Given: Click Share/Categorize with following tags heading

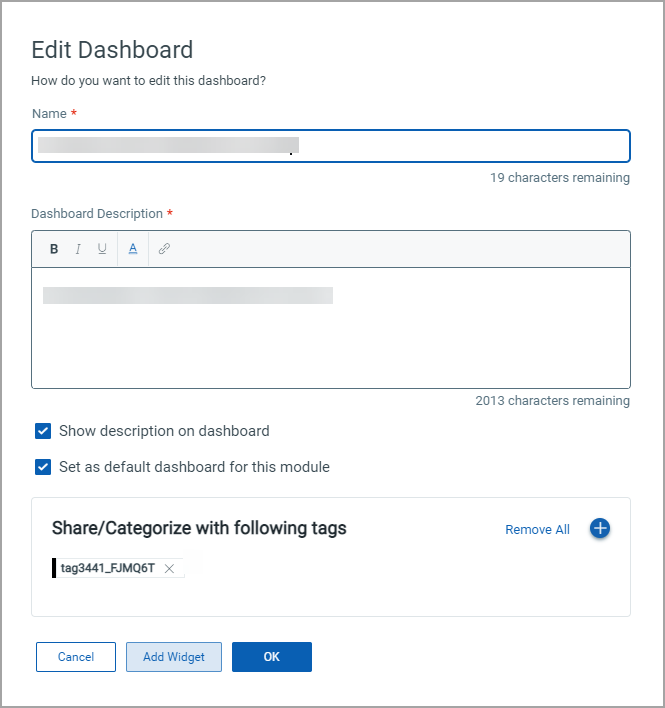Looking at the screenshot, I should pos(199,528).
